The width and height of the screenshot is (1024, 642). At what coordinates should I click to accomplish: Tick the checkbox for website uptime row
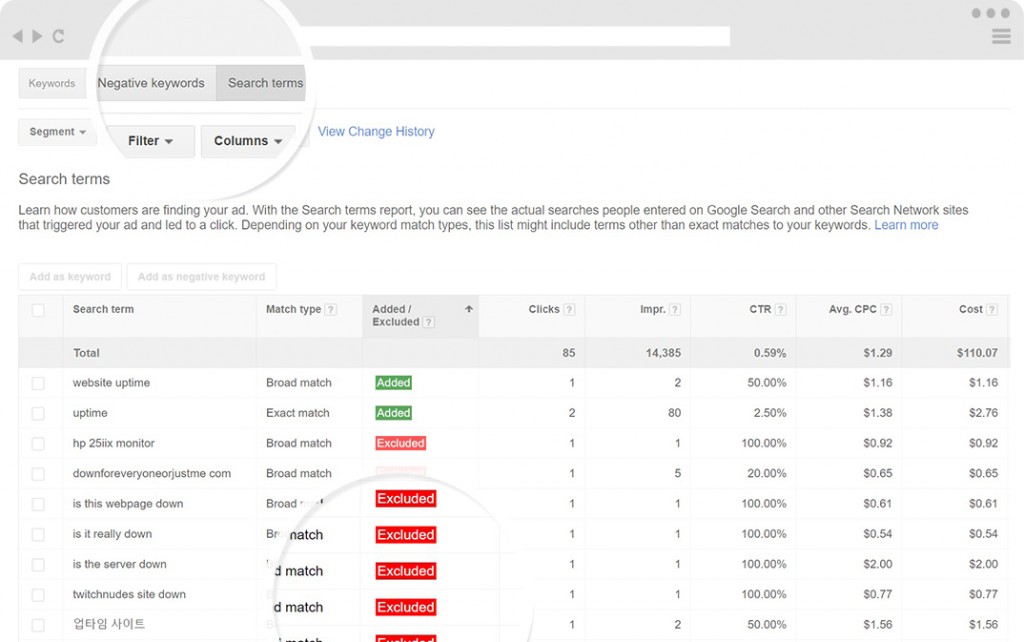[x=38, y=383]
